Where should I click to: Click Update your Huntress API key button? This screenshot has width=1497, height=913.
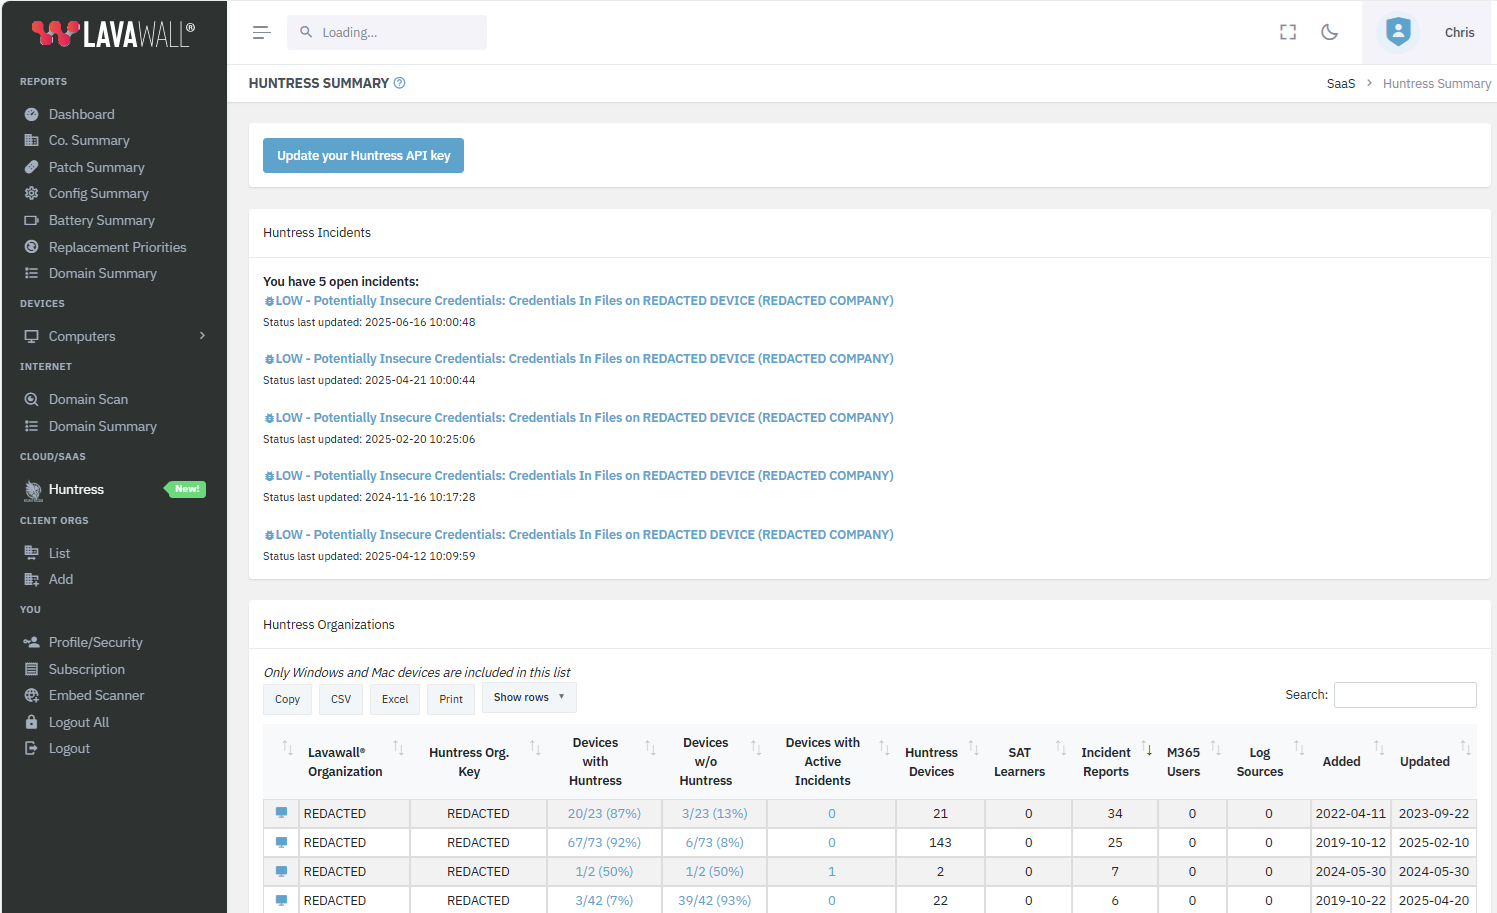click(363, 156)
